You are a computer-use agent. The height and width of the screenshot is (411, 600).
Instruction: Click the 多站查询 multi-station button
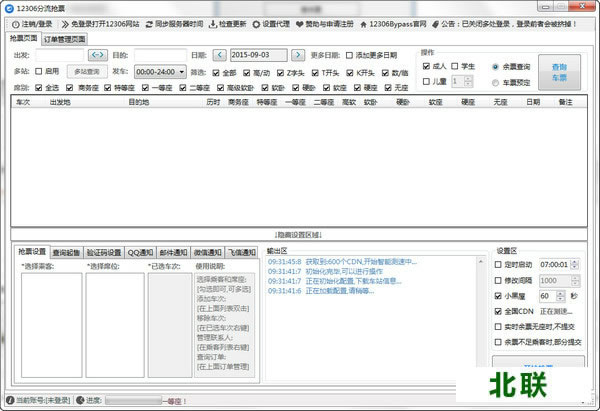pyautogui.click(x=91, y=72)
